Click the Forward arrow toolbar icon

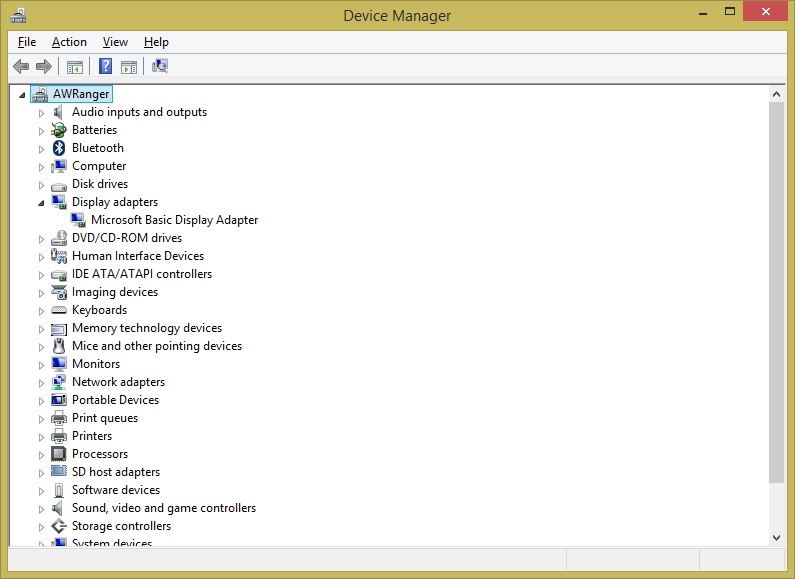(44, 66)
